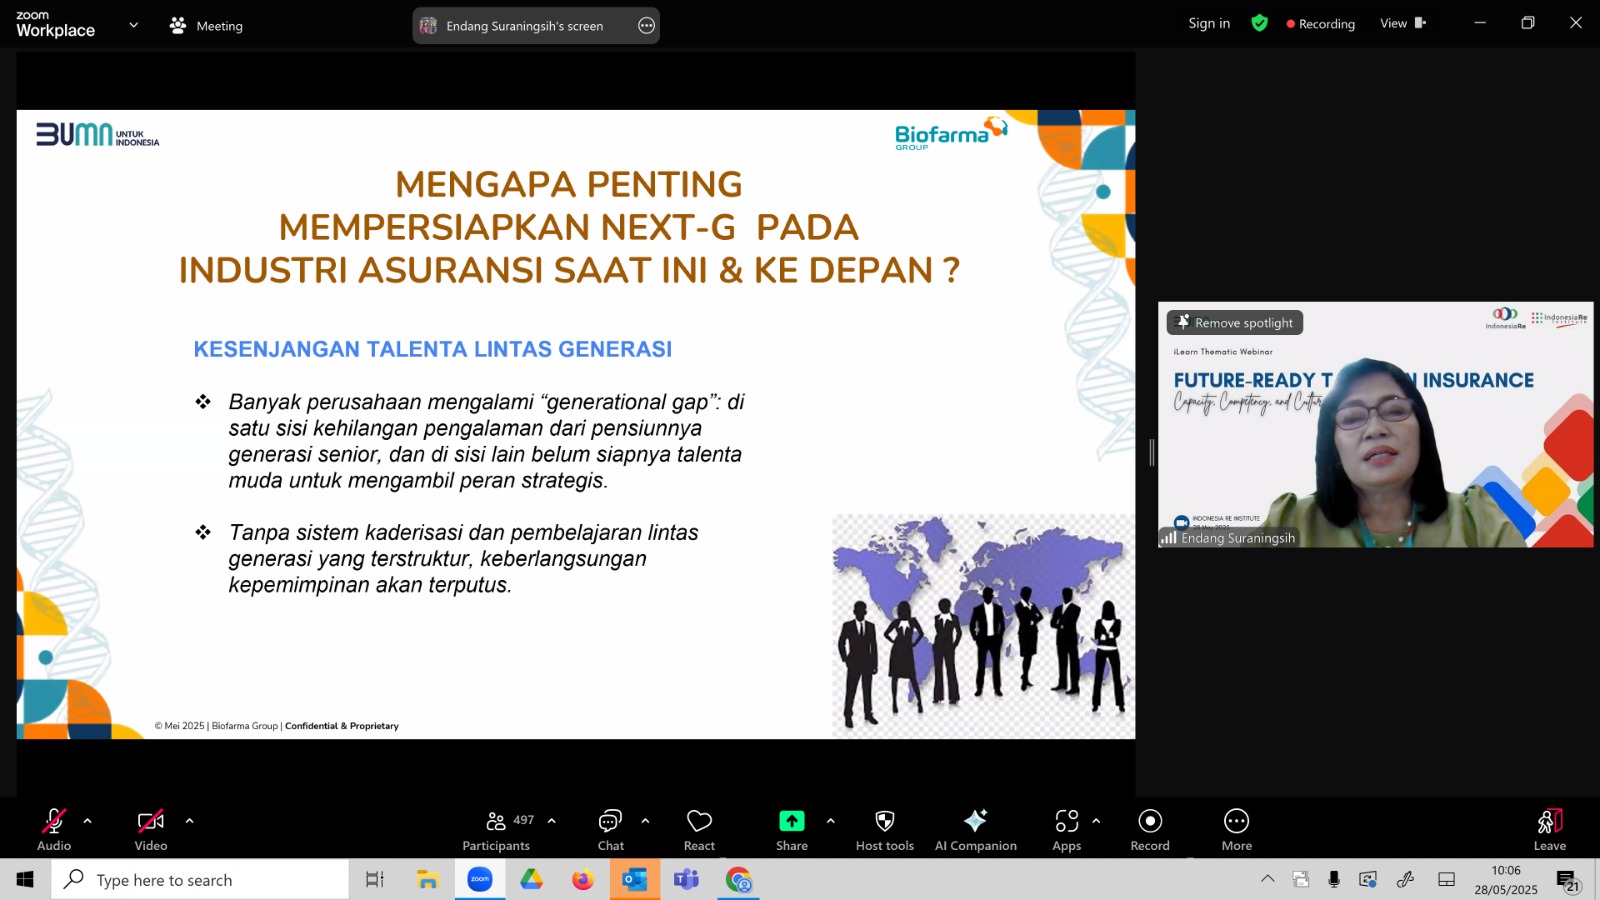Open the Zoom Workplace dropdown chevron

point(133,25)
